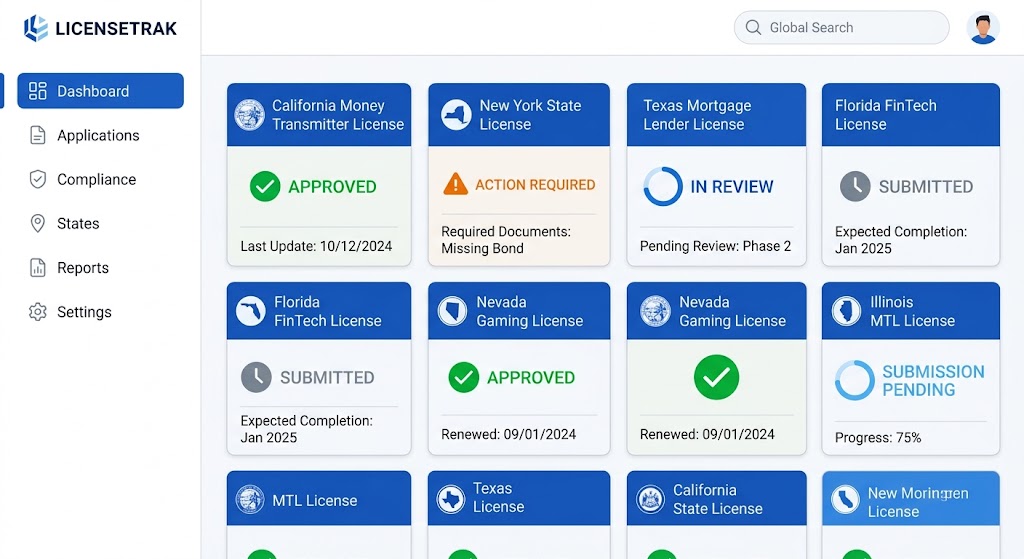The height and width of the screenshot is (559, 1024).
Task: Click the green check beside California APPROVED
Action: [265, 186]
